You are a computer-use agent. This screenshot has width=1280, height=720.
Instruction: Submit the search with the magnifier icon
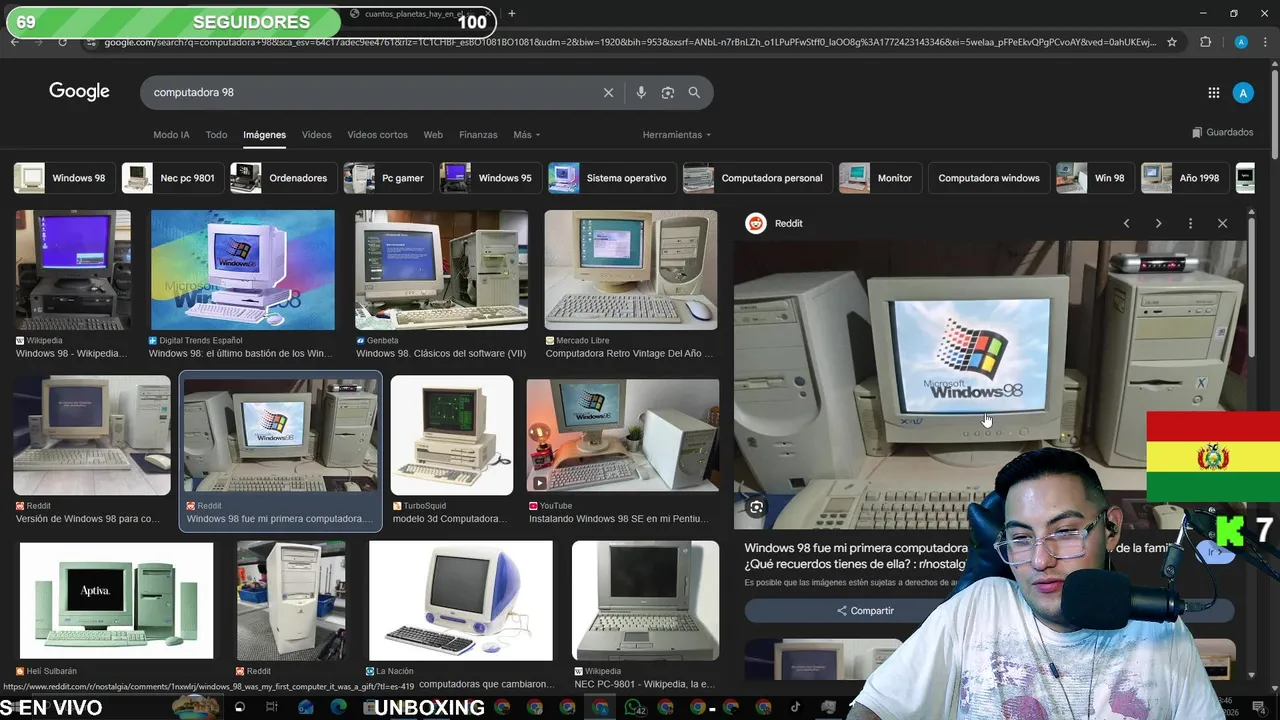tap(694, 92)
